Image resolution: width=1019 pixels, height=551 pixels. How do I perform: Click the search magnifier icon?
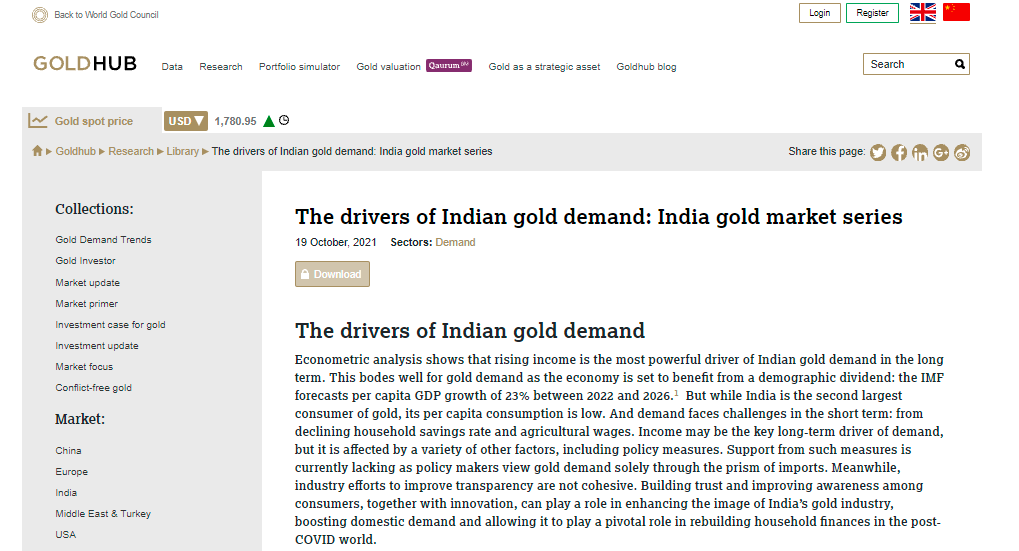960,64
